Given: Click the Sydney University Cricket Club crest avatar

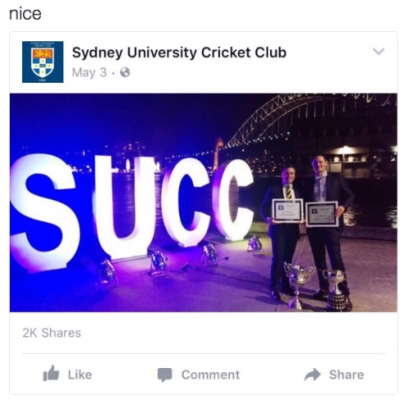Looking at the screenshot, I should tap(43, 62).
